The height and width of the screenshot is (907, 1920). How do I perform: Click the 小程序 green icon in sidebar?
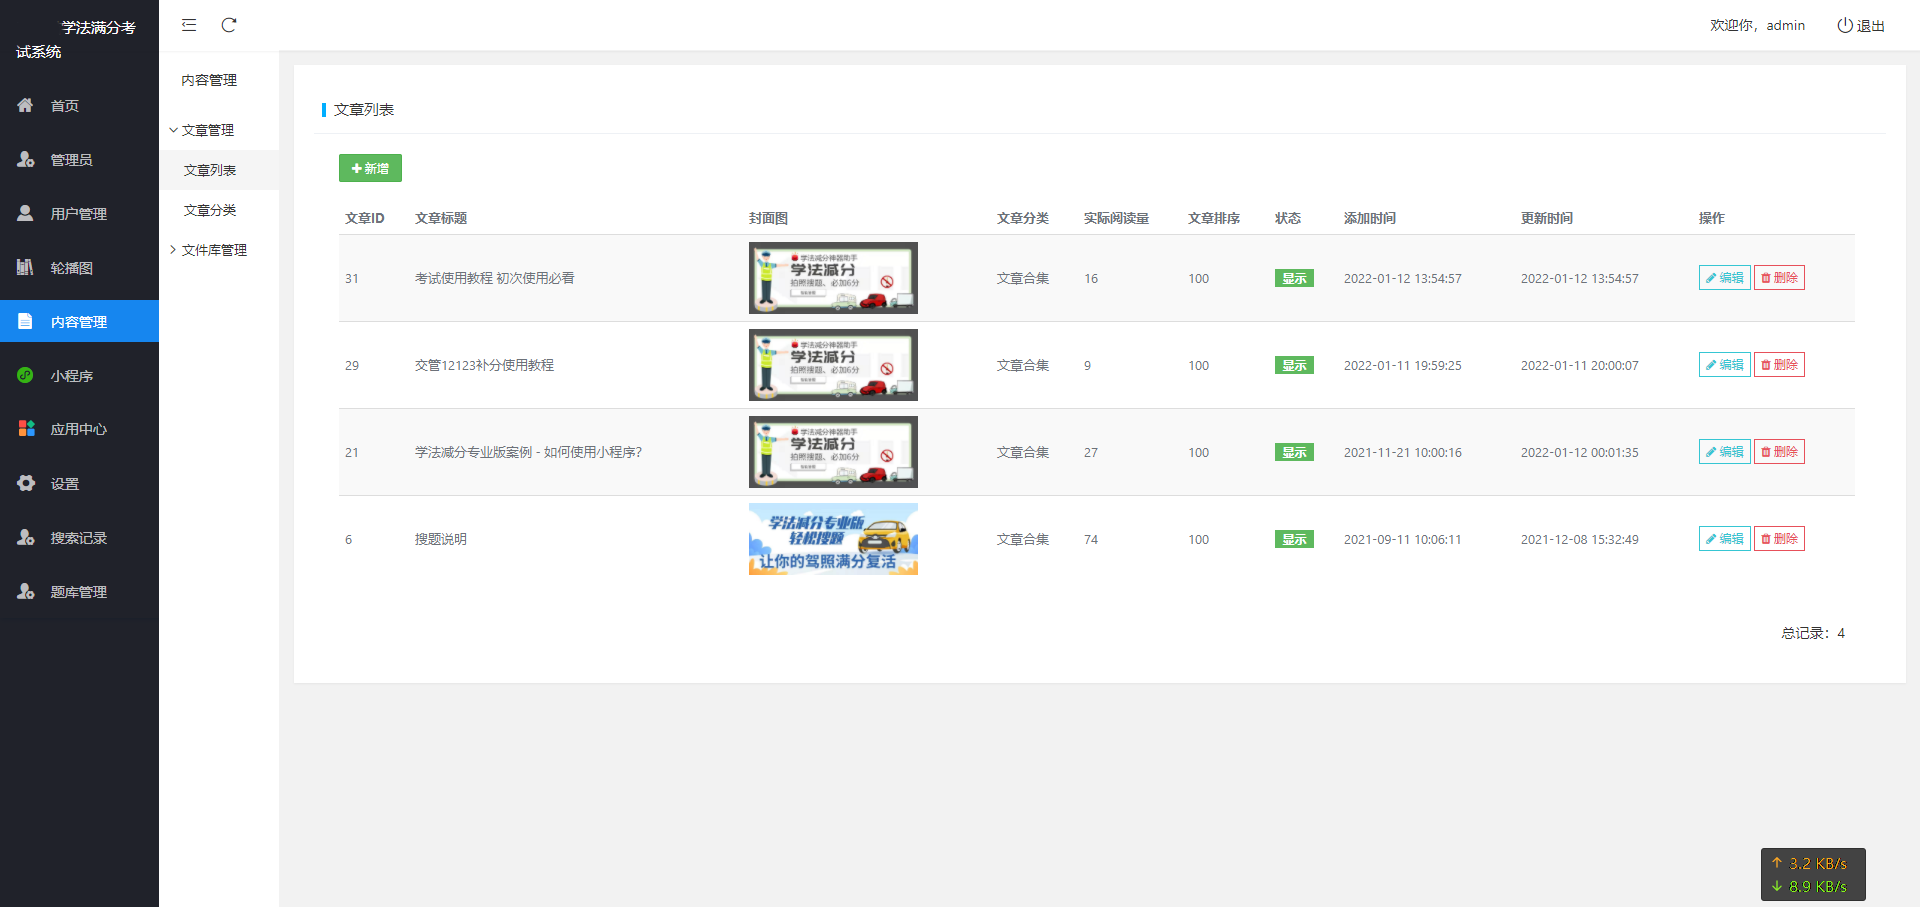[x=26, y=375]
